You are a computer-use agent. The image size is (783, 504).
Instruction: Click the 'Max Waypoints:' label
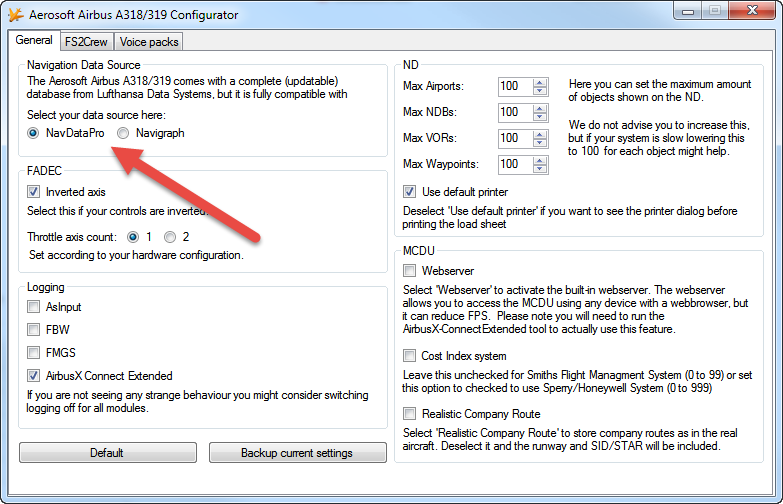coord(441,164)
